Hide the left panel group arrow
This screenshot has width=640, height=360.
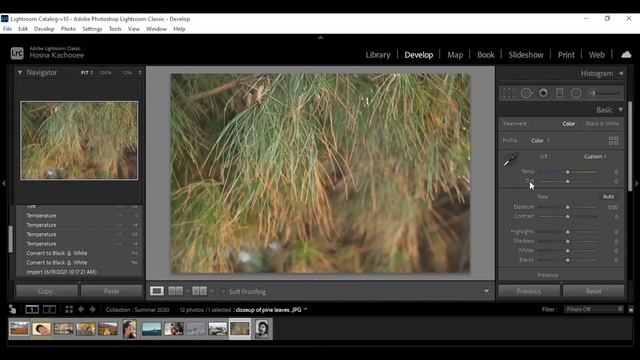click(x=4, y=183)
